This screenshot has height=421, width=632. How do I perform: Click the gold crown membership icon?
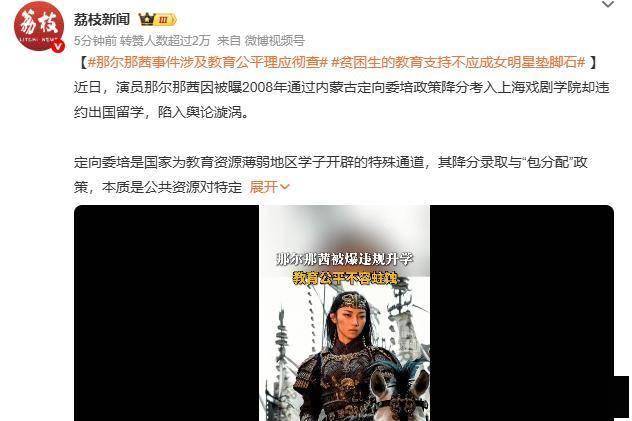tap(147, 19)
